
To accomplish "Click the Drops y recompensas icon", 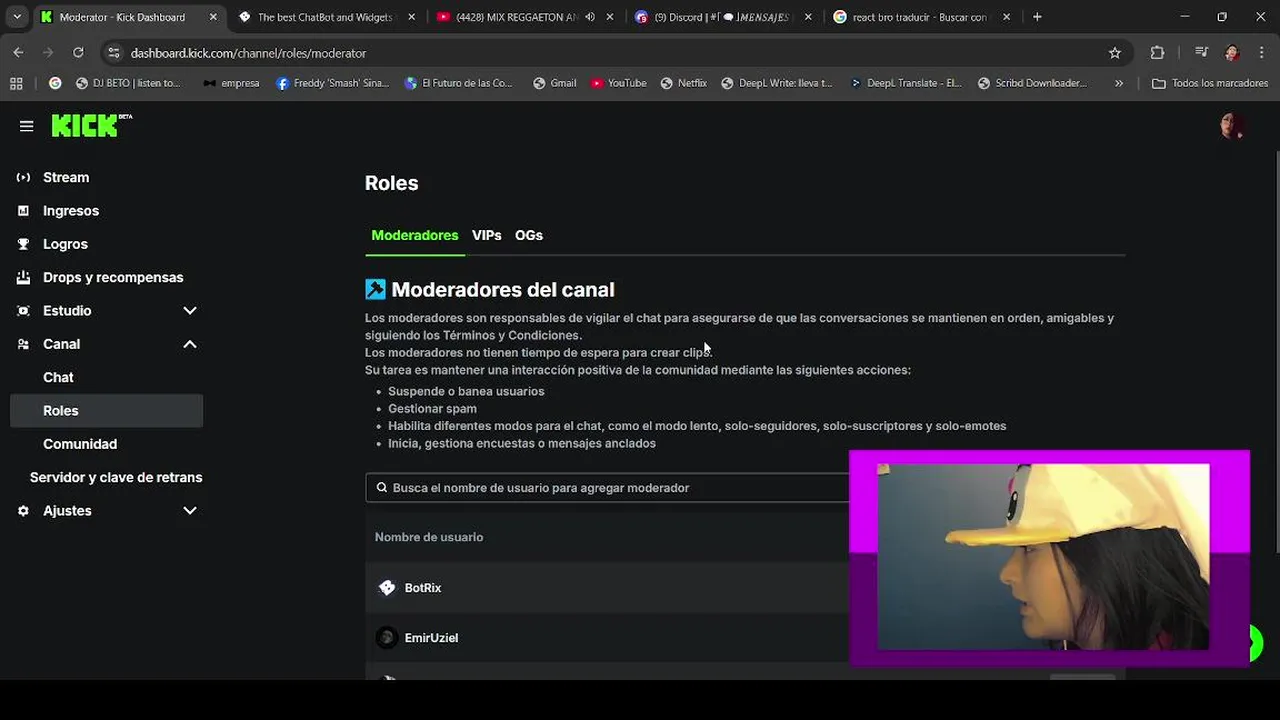I will point(23,277).
